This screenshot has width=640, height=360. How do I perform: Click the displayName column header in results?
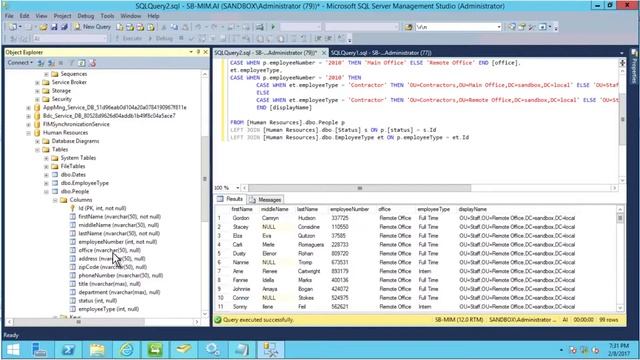click(x=472, y=209)
